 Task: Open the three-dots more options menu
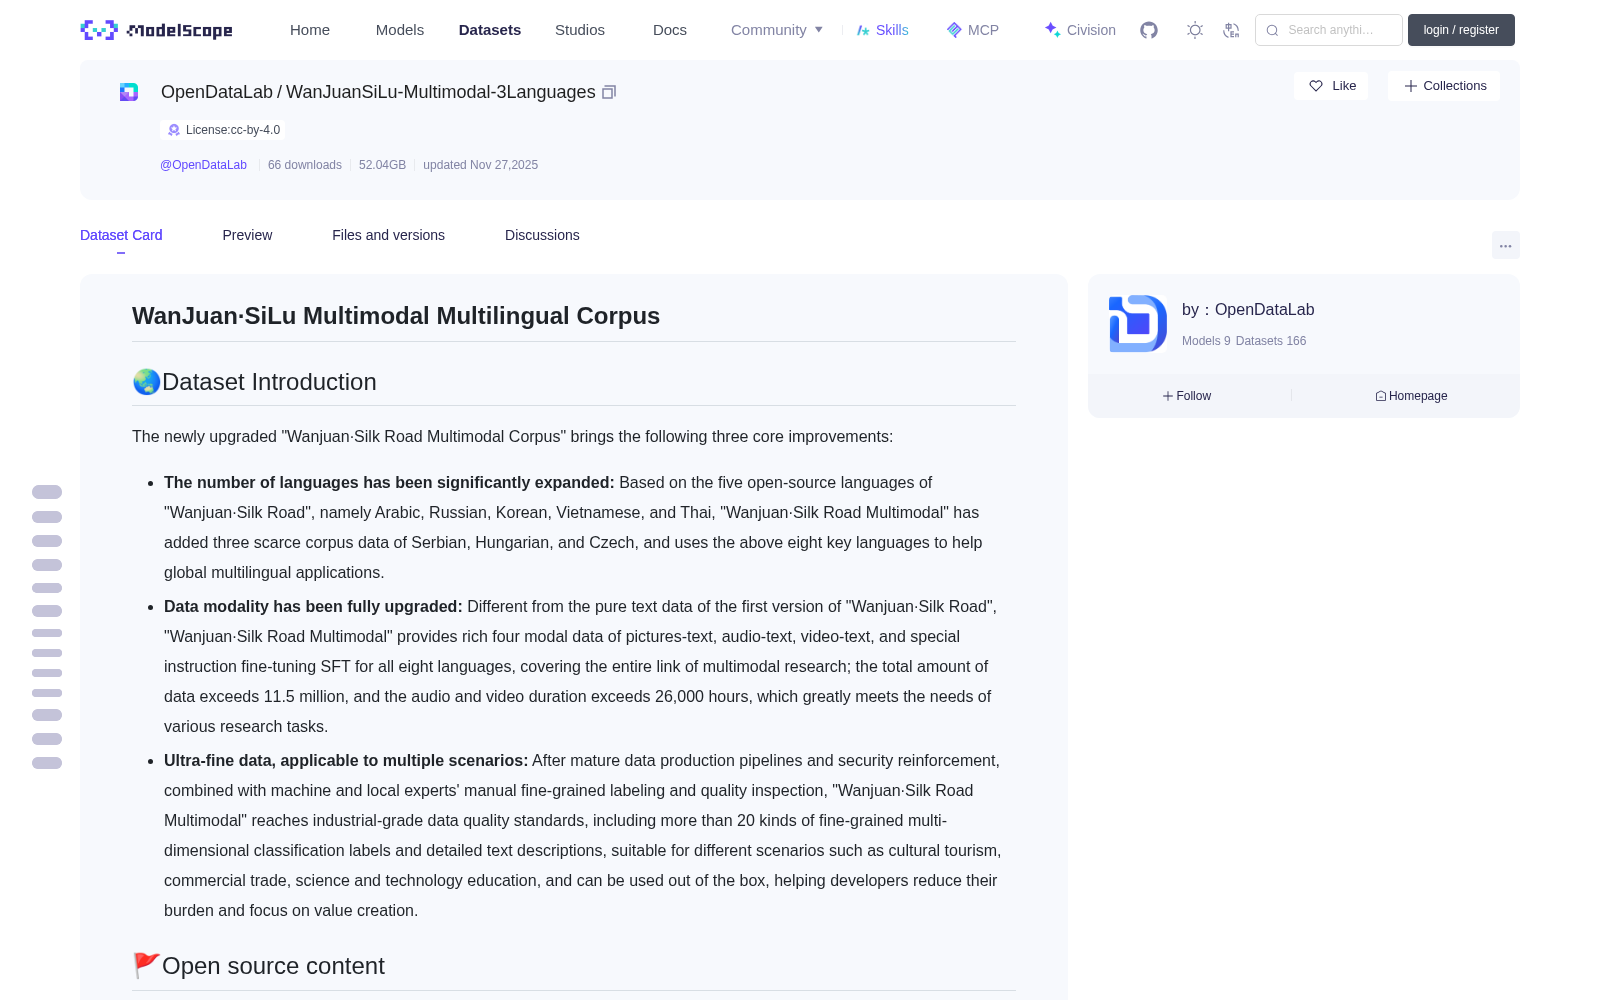(x=1505, y=245)
